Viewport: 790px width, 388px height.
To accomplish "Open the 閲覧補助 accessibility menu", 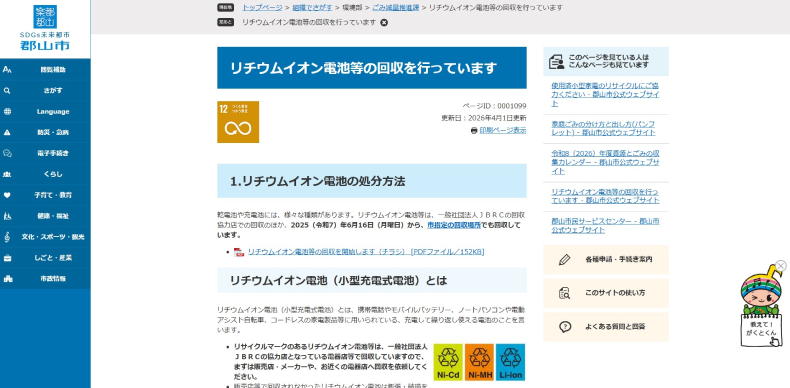I will coord(45,70).
